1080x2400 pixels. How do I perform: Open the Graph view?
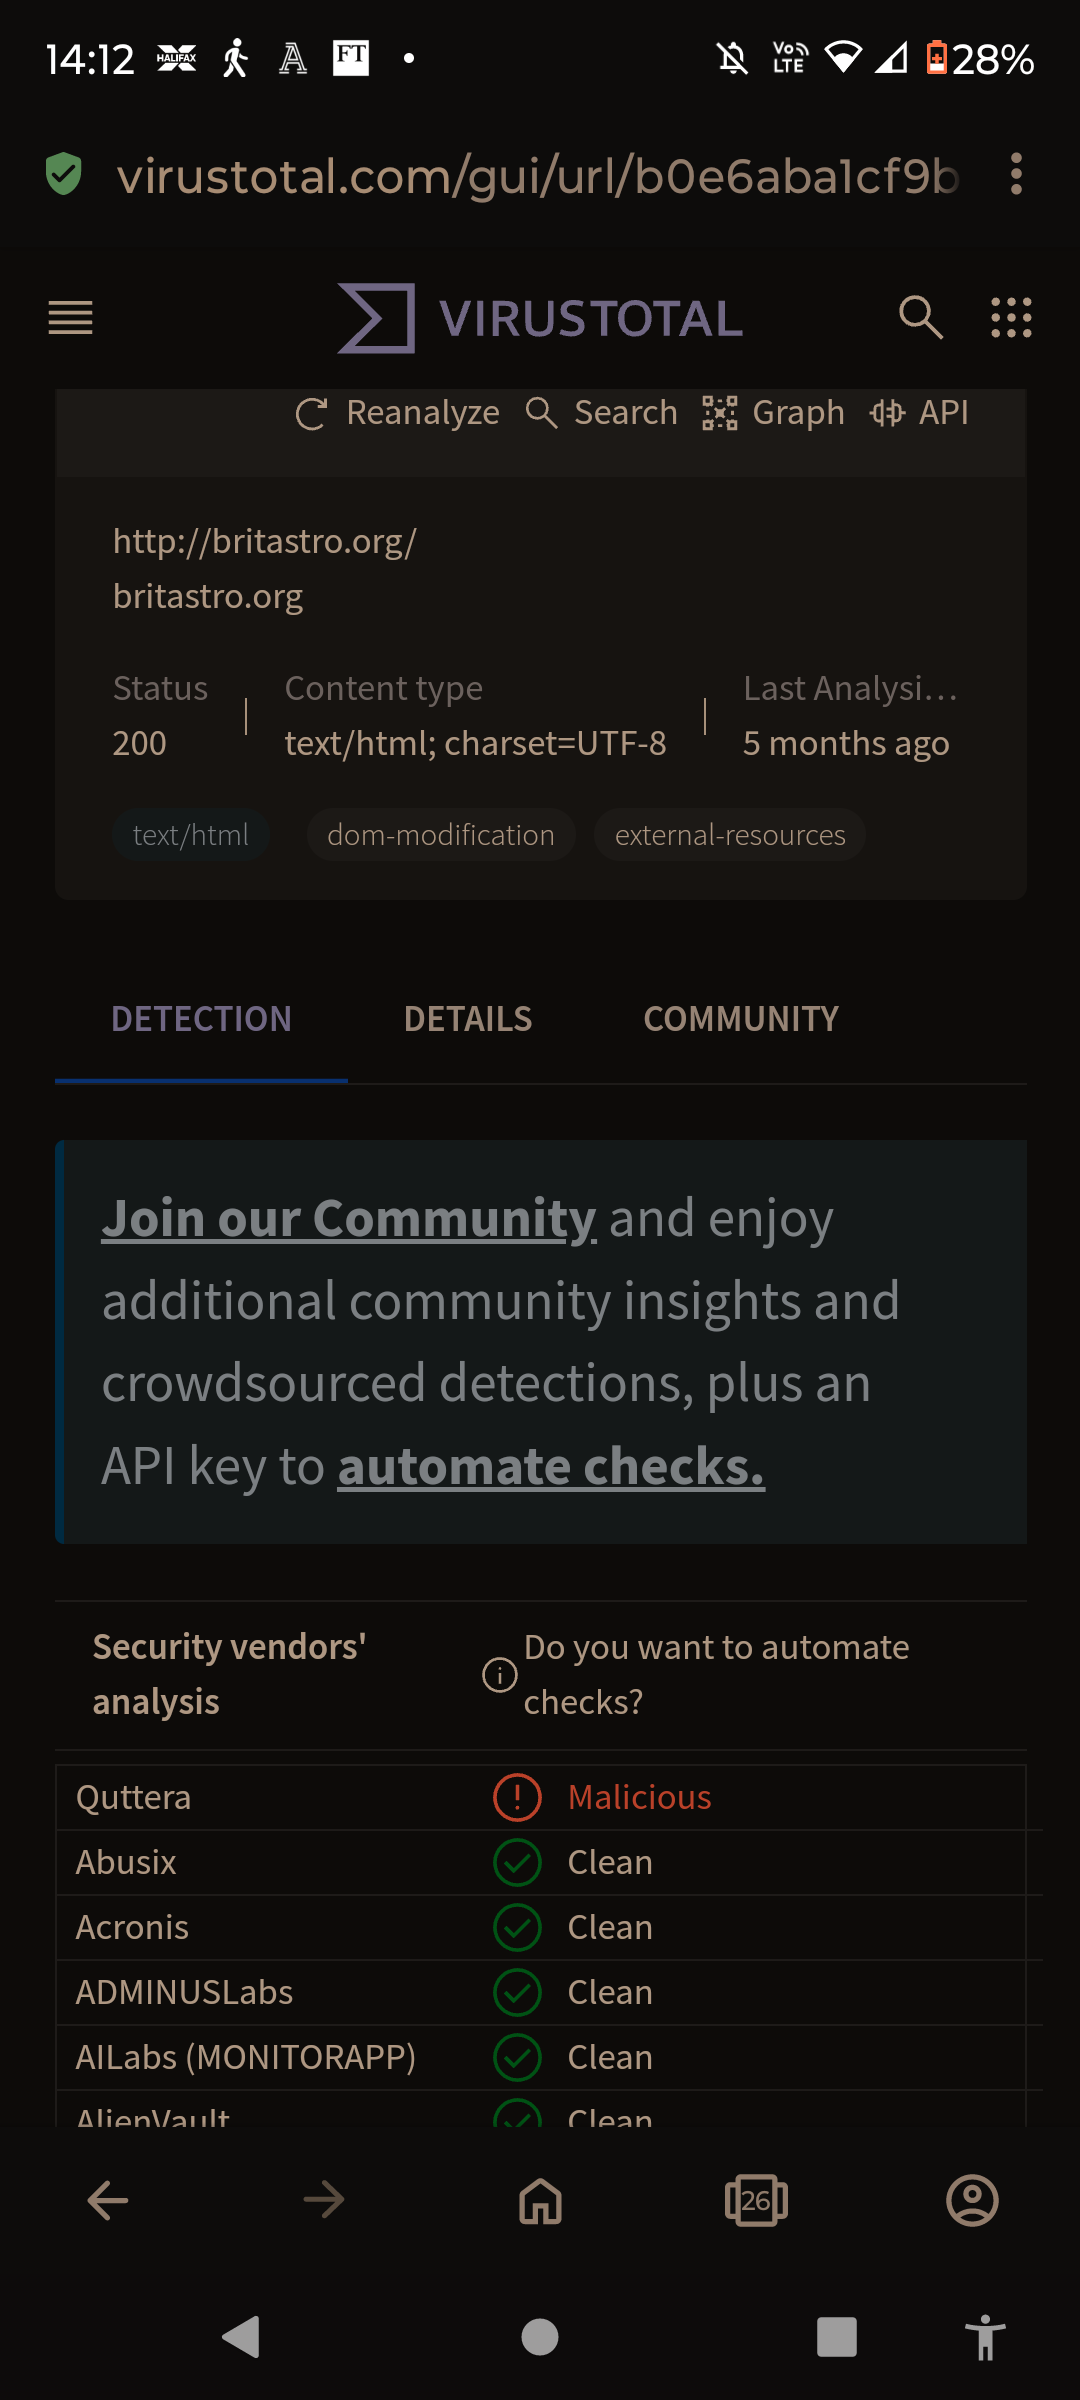coord(773,412)
